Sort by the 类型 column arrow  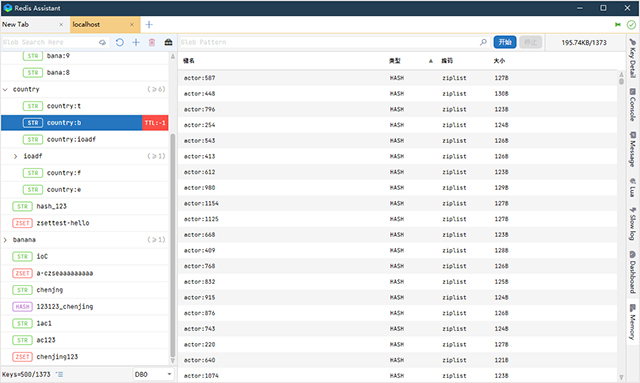click(x=431, y=61)
